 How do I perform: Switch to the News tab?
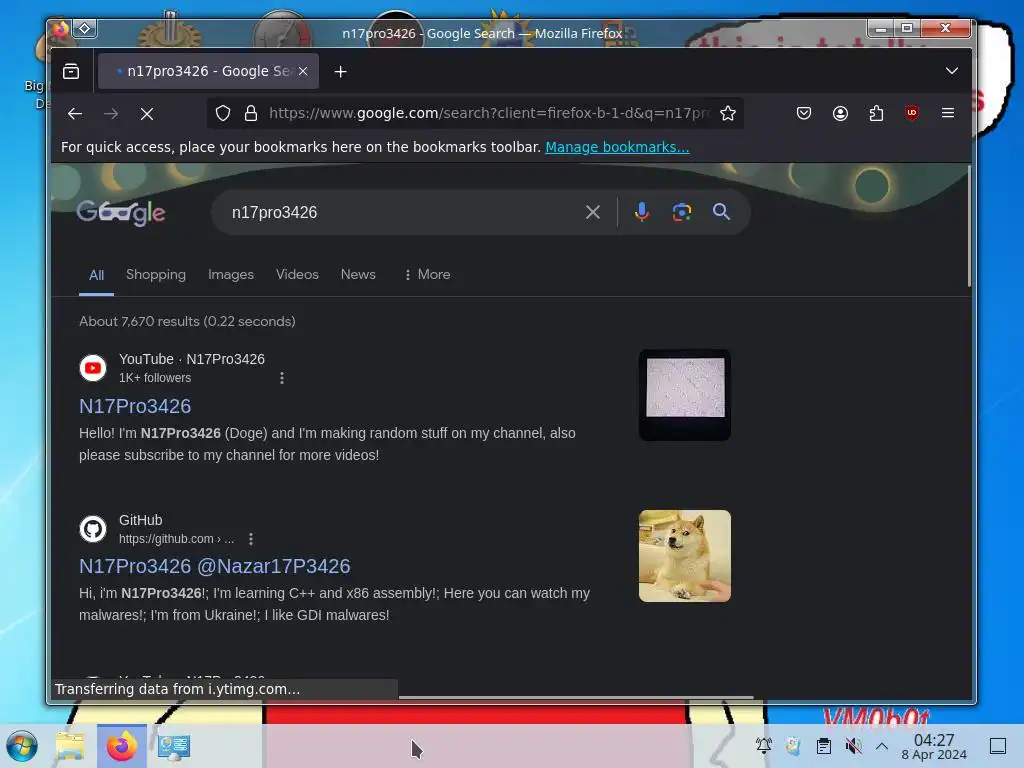click(x=358, y=274)
